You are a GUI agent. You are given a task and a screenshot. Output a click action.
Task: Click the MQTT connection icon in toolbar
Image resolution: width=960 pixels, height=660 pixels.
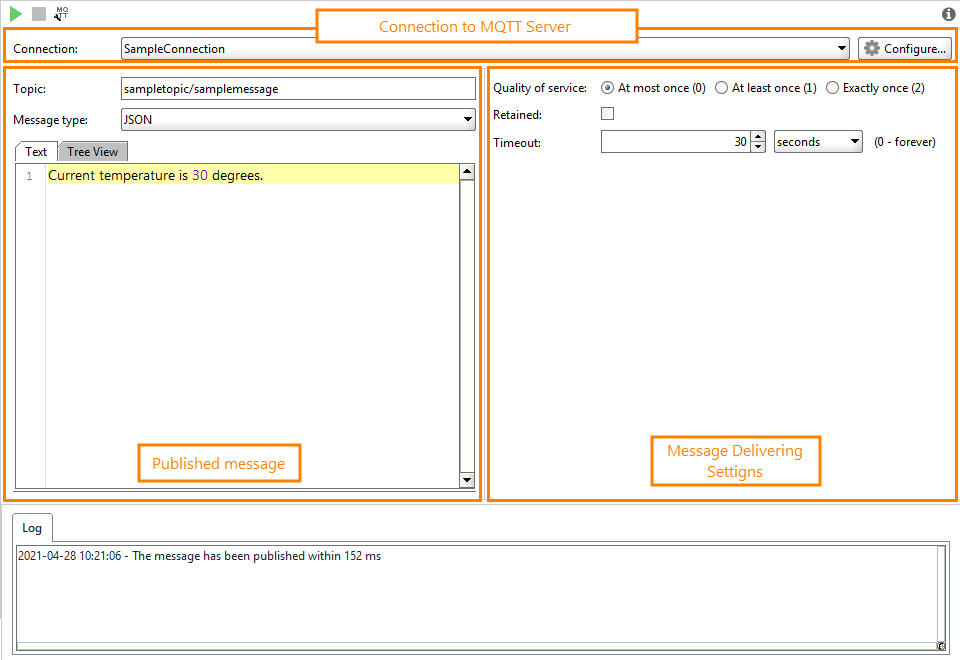click(x=61, y=13)
